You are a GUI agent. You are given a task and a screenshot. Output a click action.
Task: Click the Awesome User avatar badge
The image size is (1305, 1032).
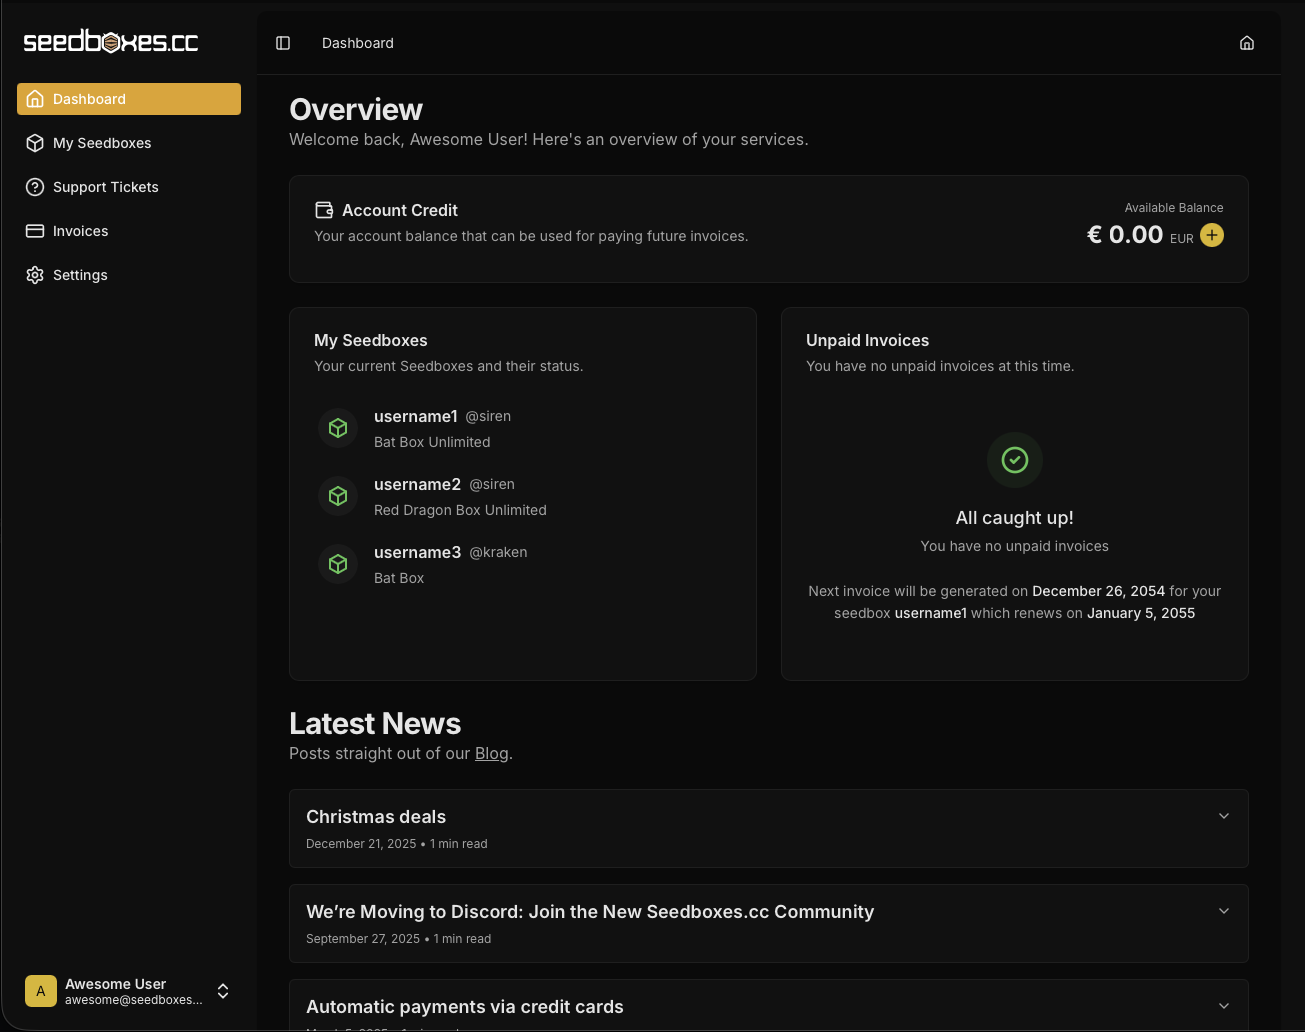click(x=41, y=991)
